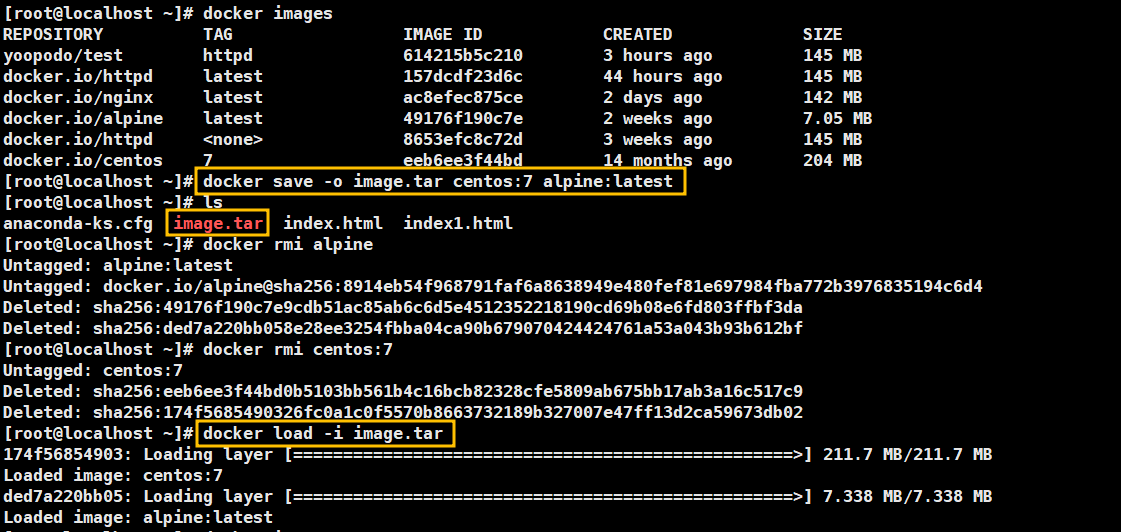This screenshot has width=1121, height=532.
Task: Click the IMAGE ID column header
Action: [443, 34]
